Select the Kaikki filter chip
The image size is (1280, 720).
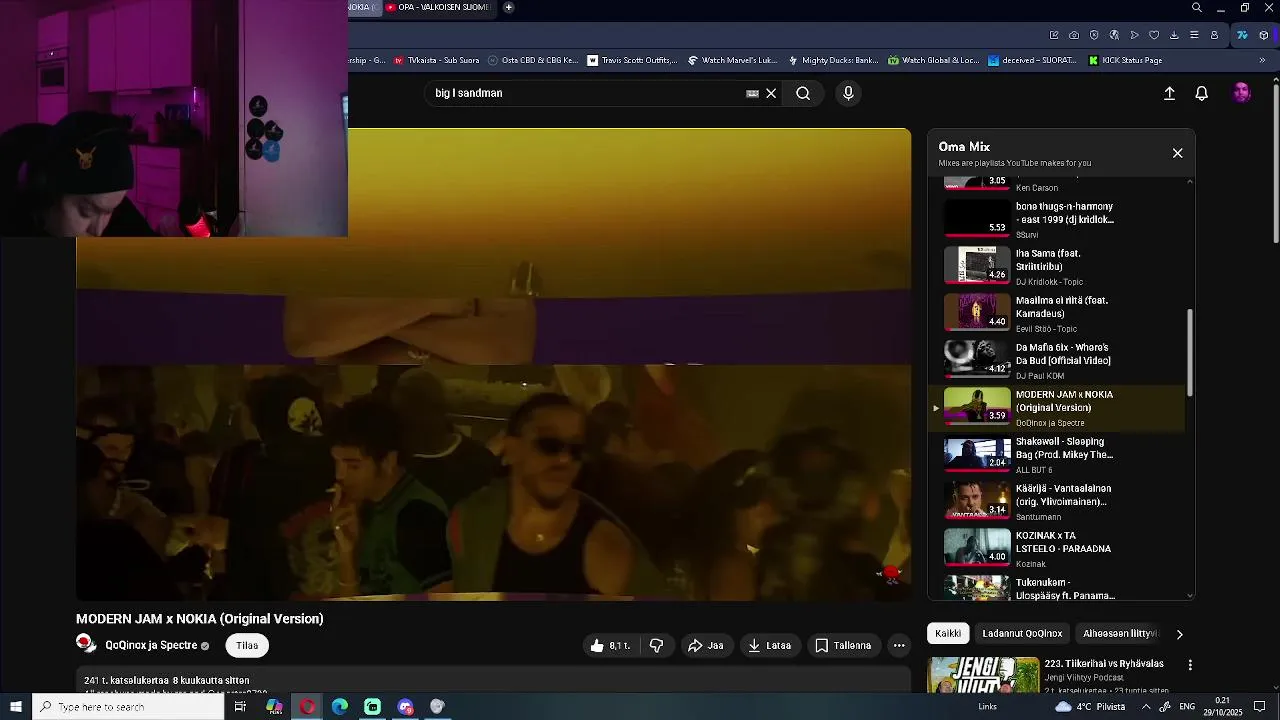point(948,633)
